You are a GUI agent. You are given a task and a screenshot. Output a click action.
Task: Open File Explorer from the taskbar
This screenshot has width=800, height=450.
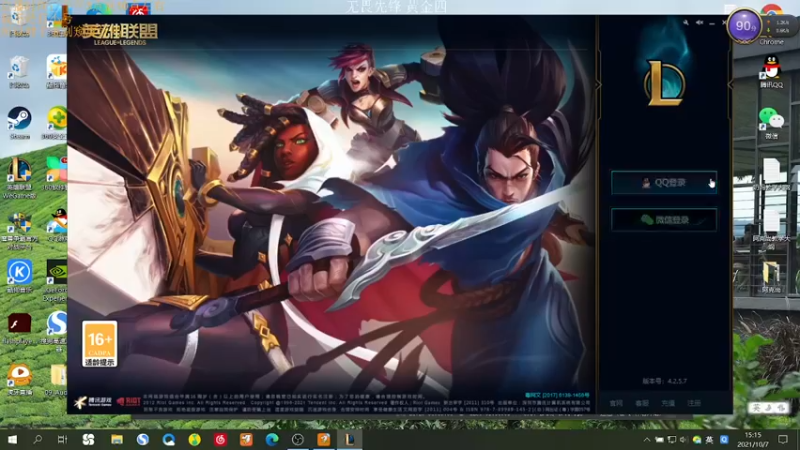[x=117, y=439]
